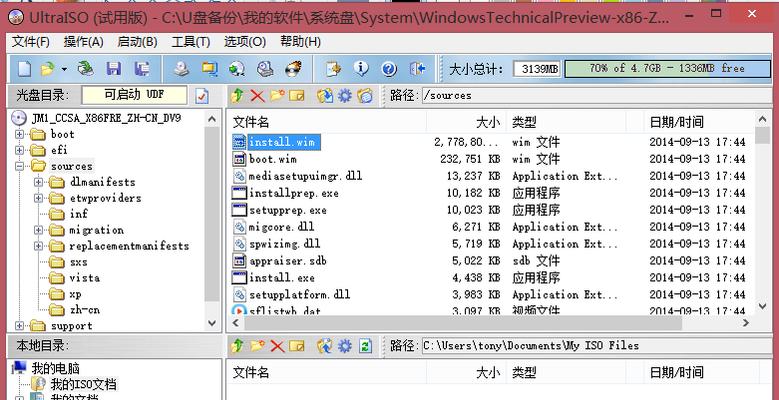Expand the boot folder node
The width and height of the screenshot is (779, 400).
tap(19, 134)
